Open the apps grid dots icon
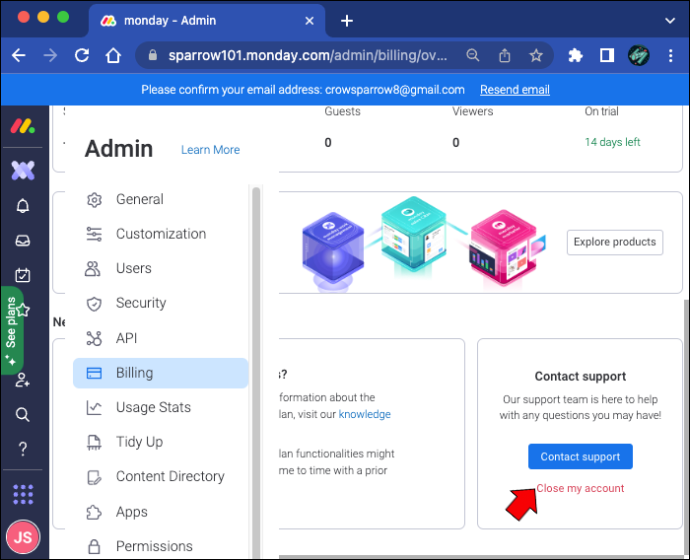The image size is (690, 560). coord(23,494)
